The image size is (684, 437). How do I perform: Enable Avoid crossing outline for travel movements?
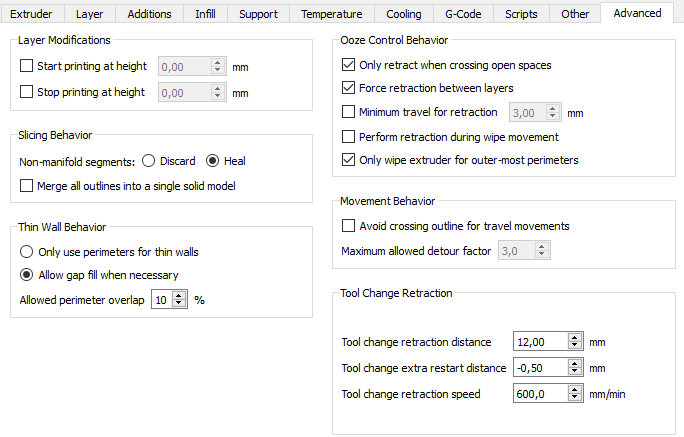click(x=349, y=226)
